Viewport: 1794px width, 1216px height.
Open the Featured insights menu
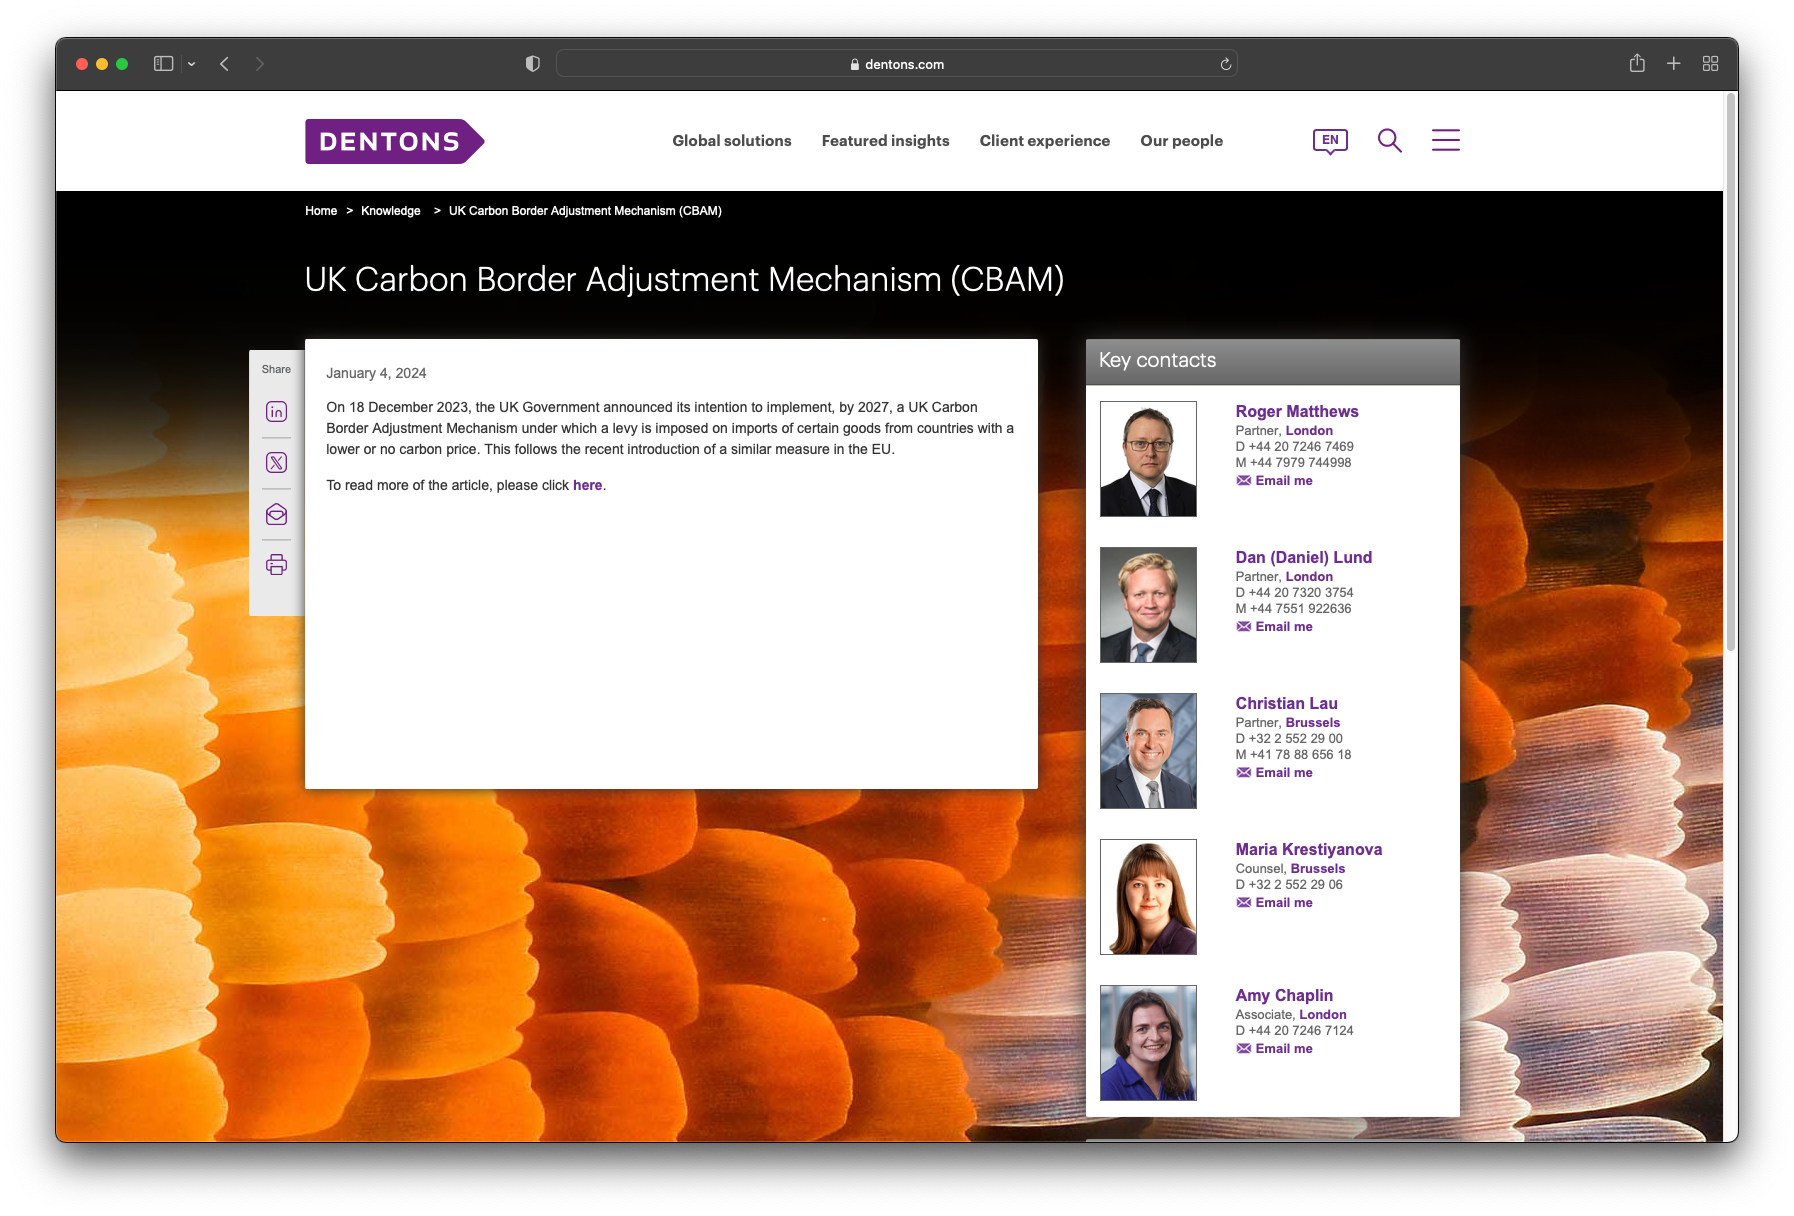(x=885, y=141)
